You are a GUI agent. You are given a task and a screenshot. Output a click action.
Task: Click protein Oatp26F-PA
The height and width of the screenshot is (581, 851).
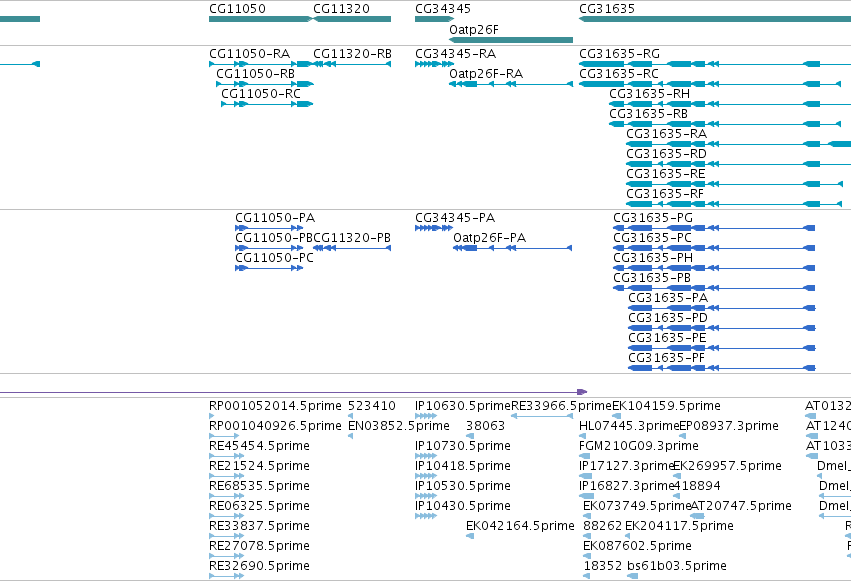coord(513,248)
